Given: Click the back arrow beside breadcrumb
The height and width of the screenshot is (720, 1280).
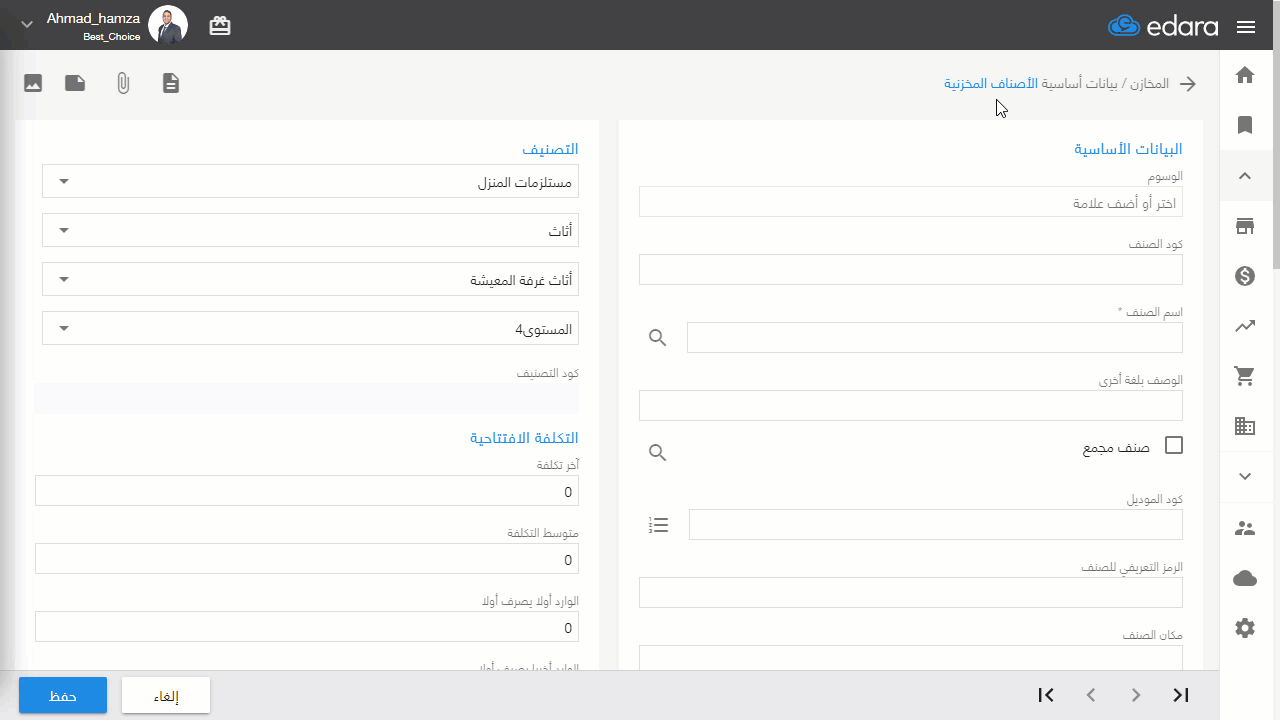Looking at the screenshot, I should 1188,84.
